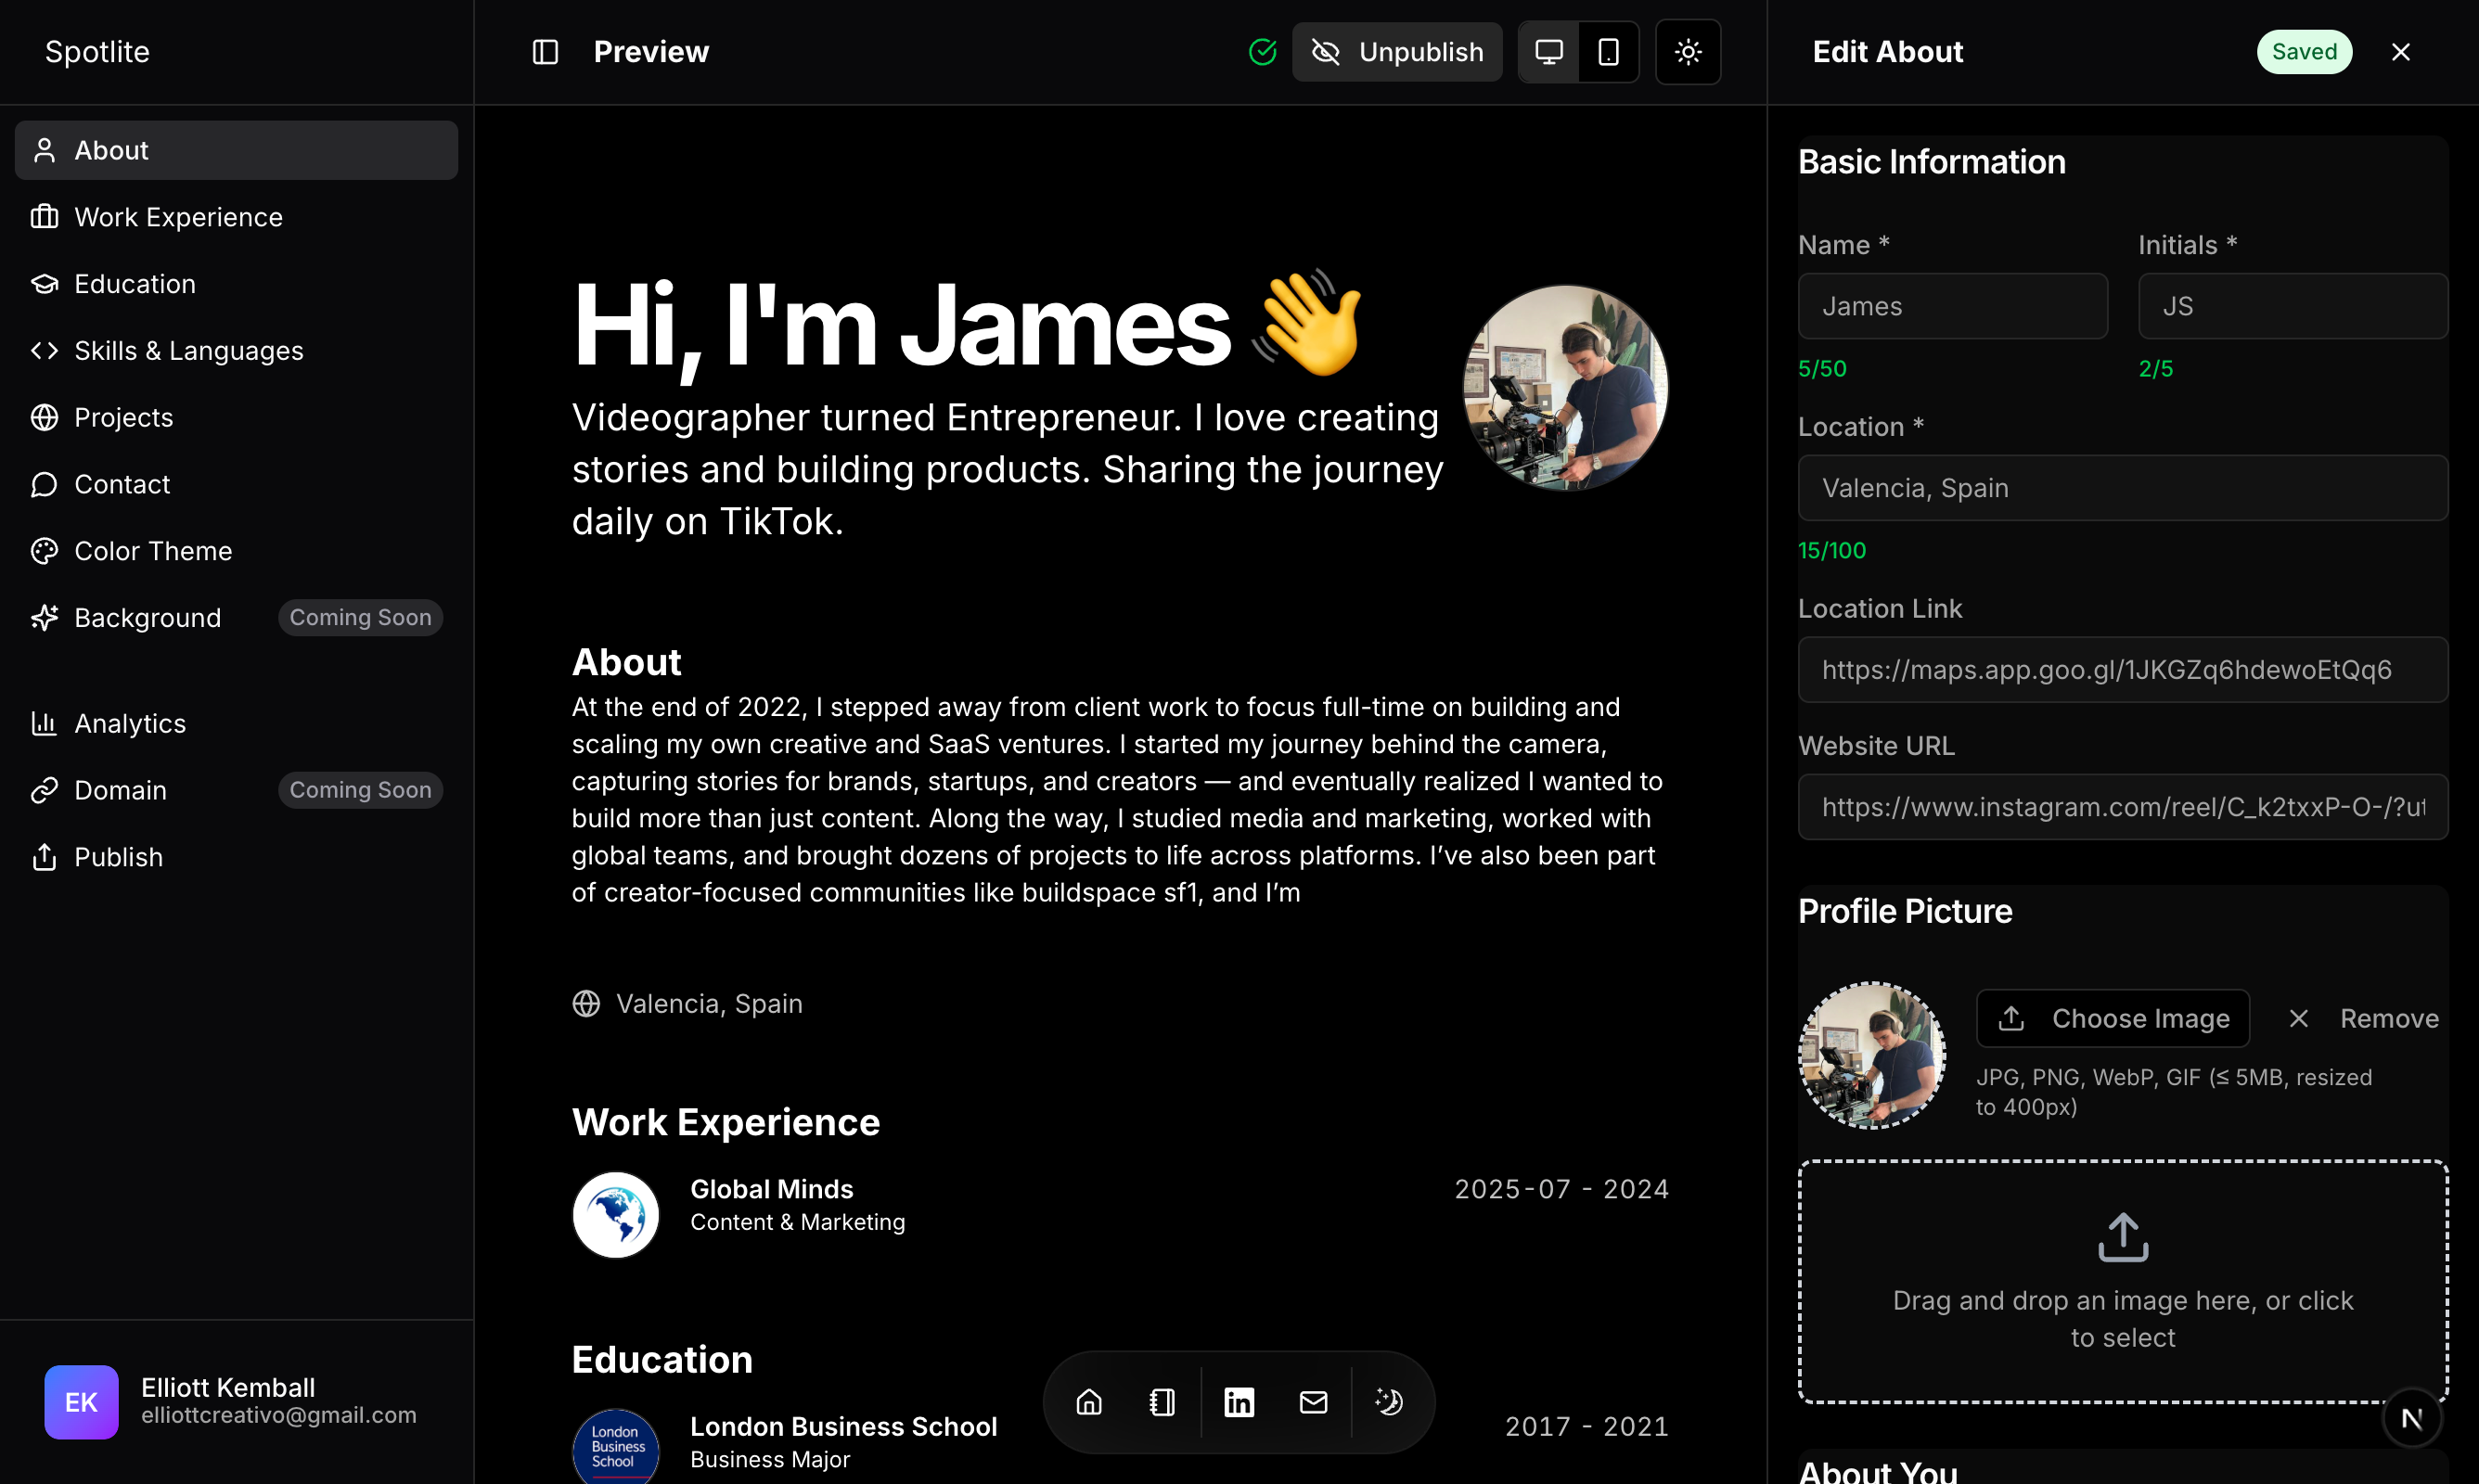Toggle light theme sun icon
2479x1484 pixels.
tap(1688, 52)
